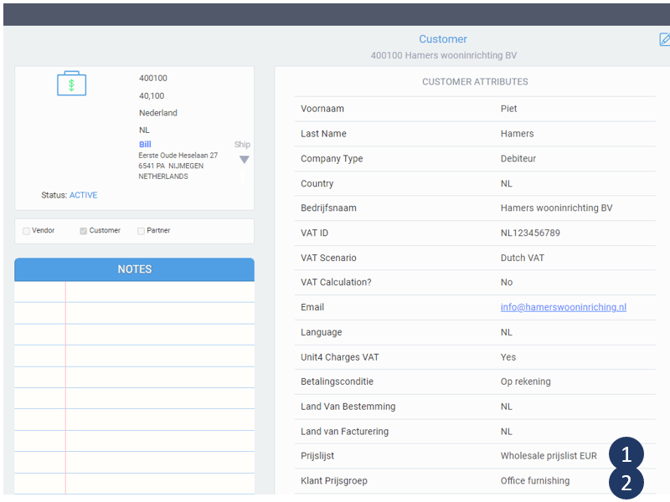Click the ACTIVE status link
Viewport: 670px width, 502px height.
[83, 195]
